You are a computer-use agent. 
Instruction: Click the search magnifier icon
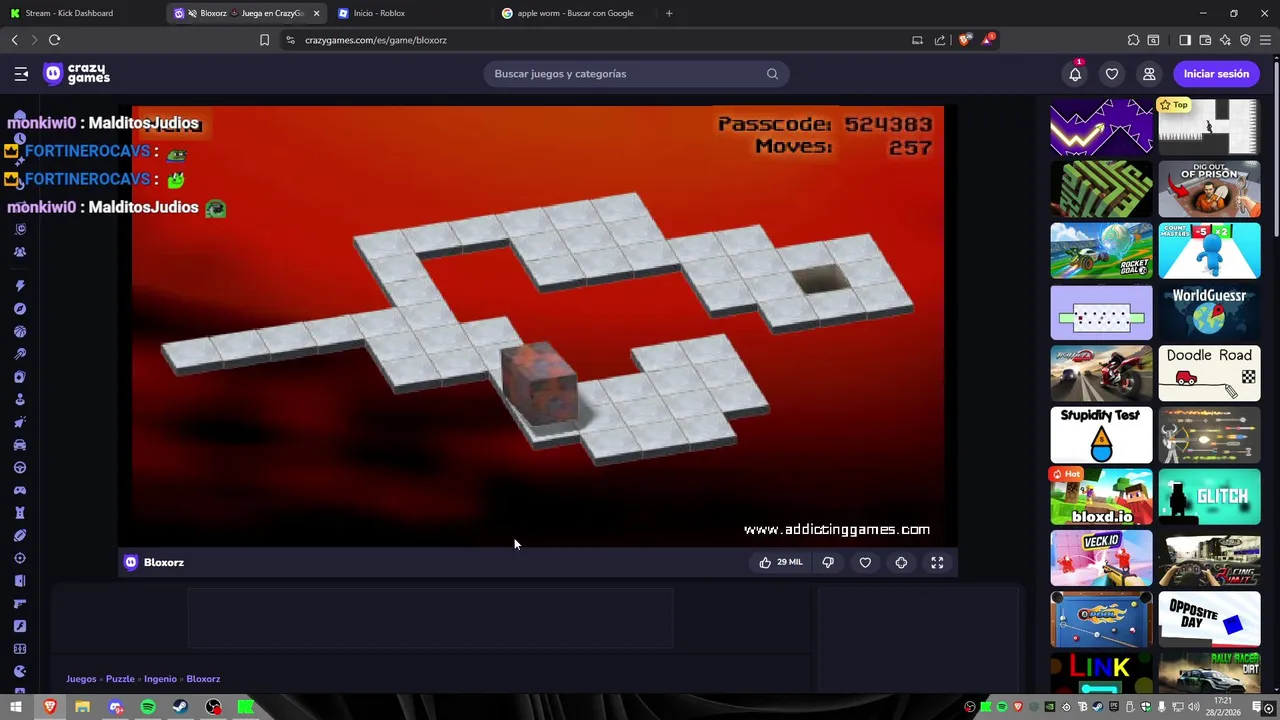(x=772, y=74)
